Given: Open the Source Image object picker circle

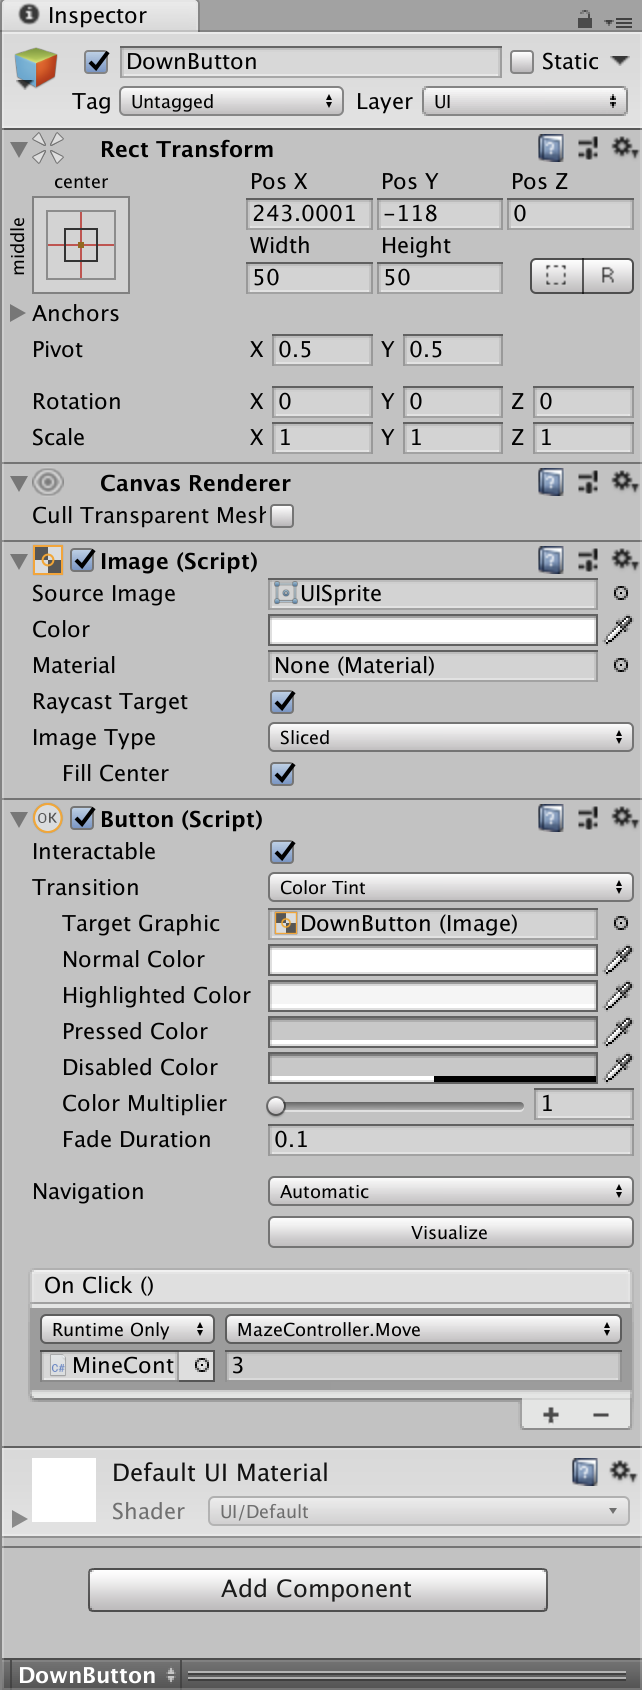Looking at the screenshot, I should tap(621, 594).
